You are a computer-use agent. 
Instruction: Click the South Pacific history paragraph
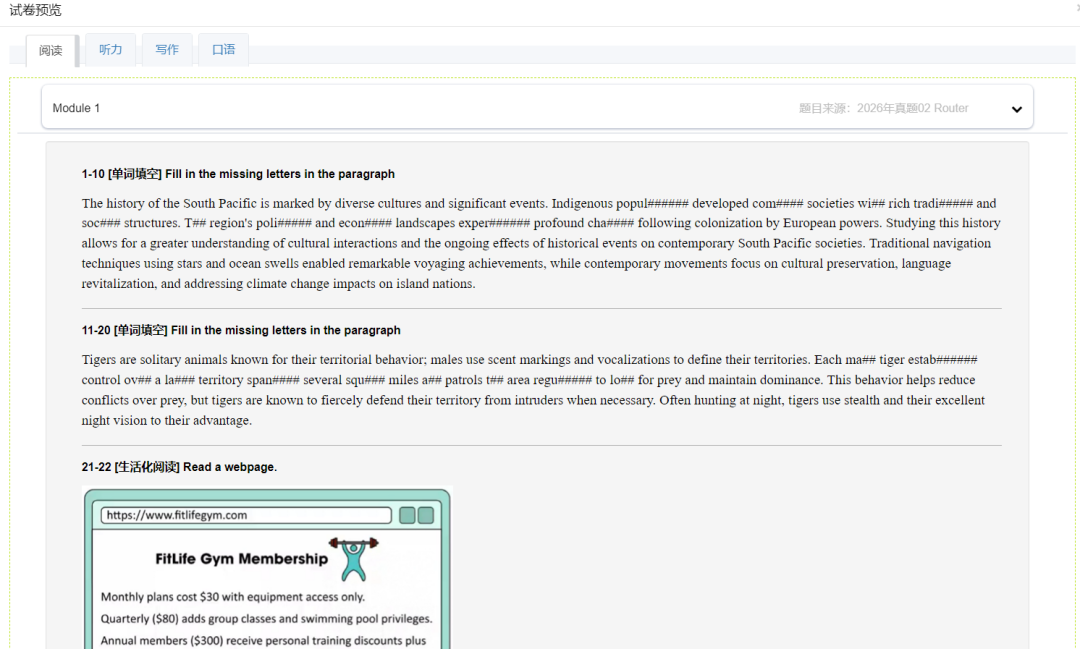click(x=540, y=243)
